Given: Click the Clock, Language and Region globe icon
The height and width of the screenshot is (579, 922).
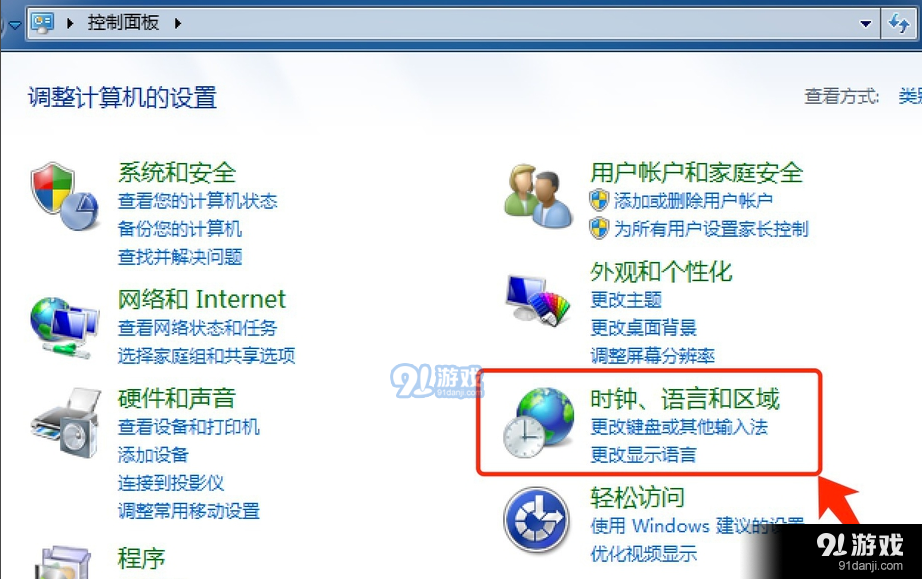Looking at the screenshot, I should (538, 422).
